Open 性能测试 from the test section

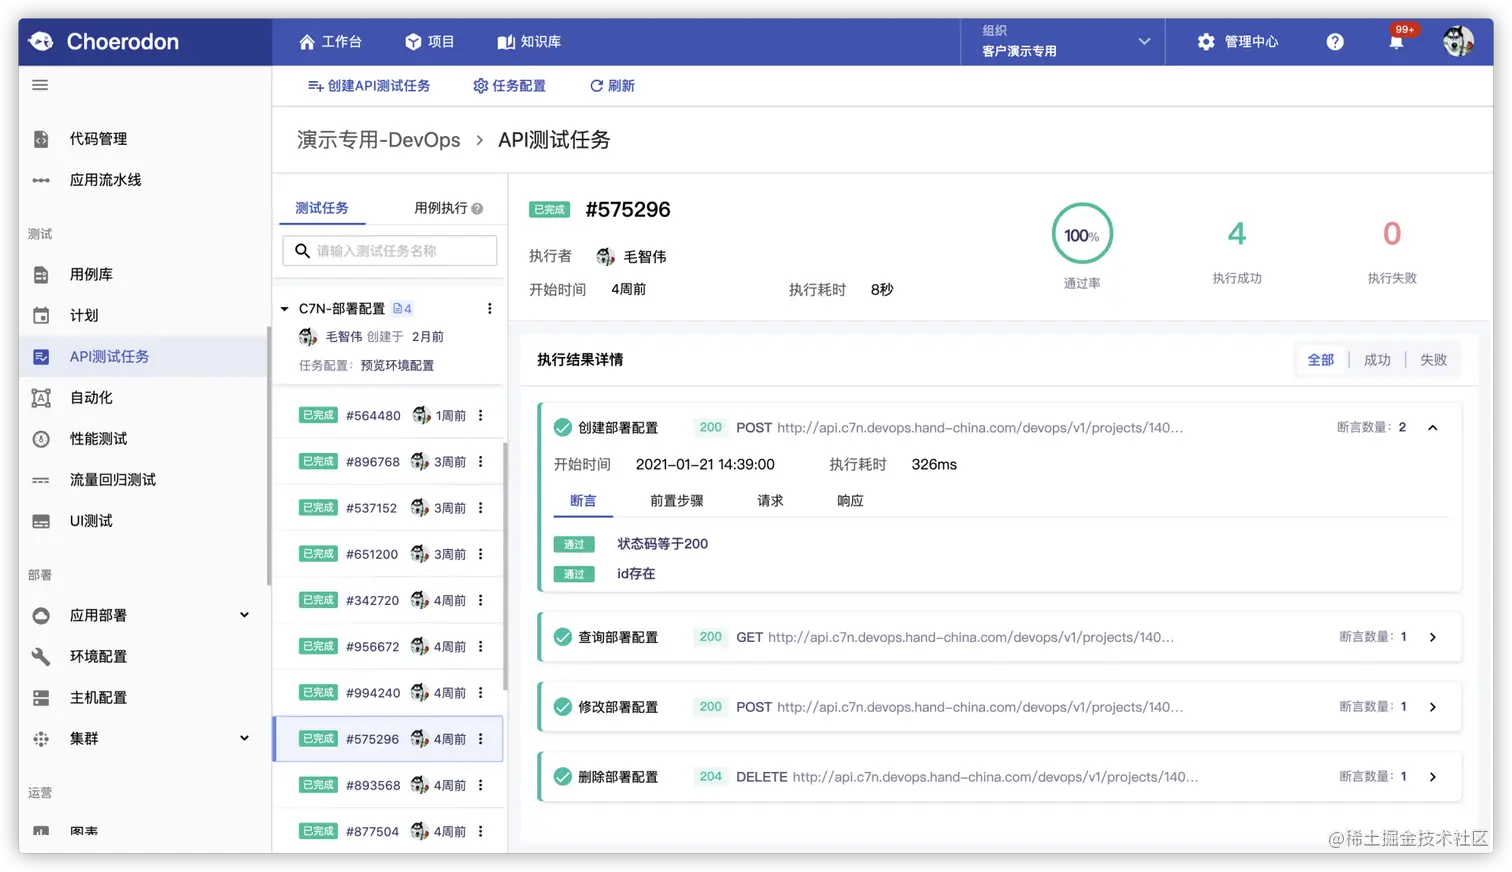pos(94,437)
